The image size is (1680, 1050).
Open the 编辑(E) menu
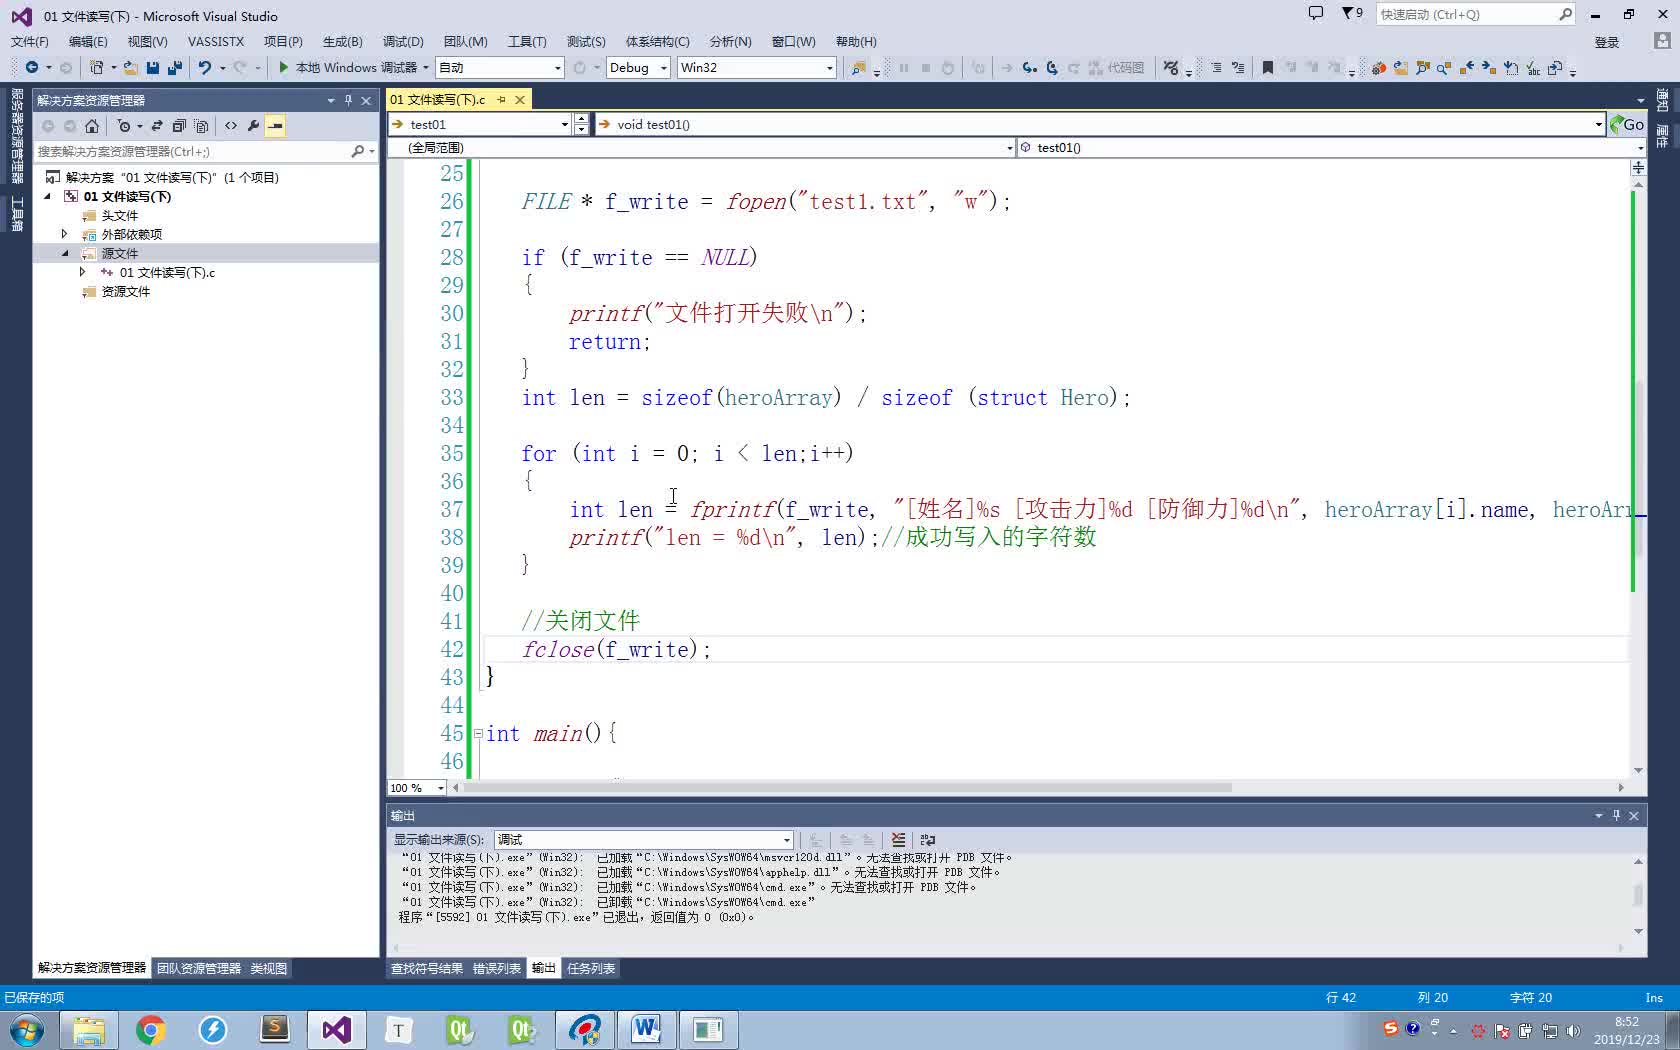click(x=88, y=41)
